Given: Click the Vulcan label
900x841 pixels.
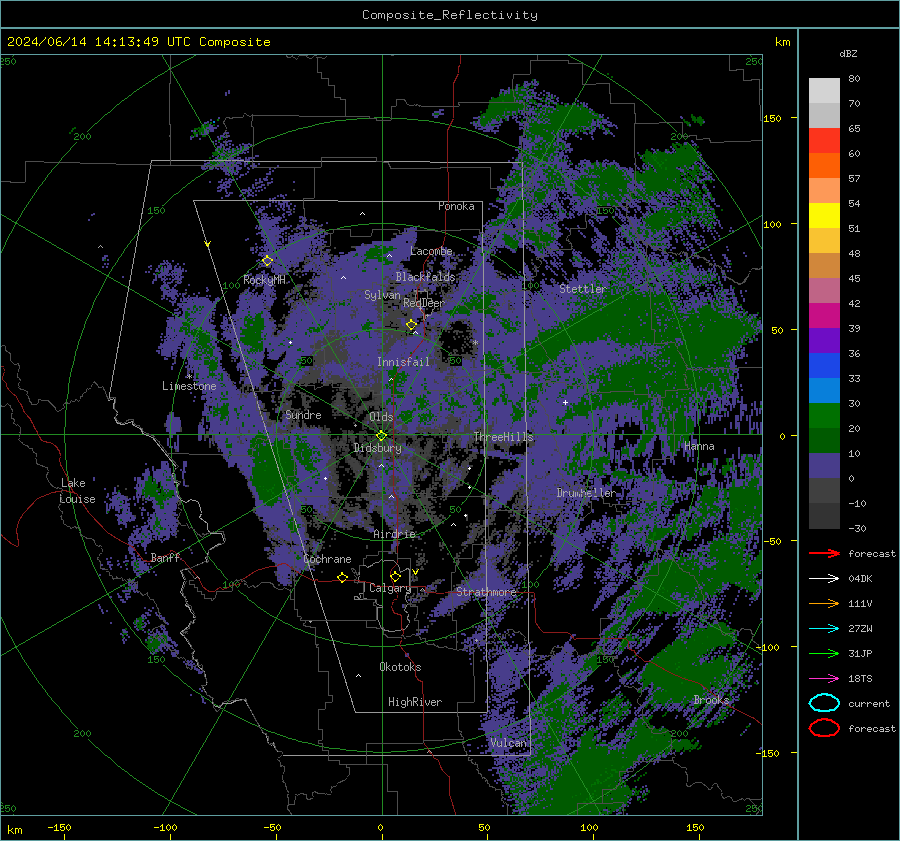Looking at the screenshot, I should pos(508,743).
